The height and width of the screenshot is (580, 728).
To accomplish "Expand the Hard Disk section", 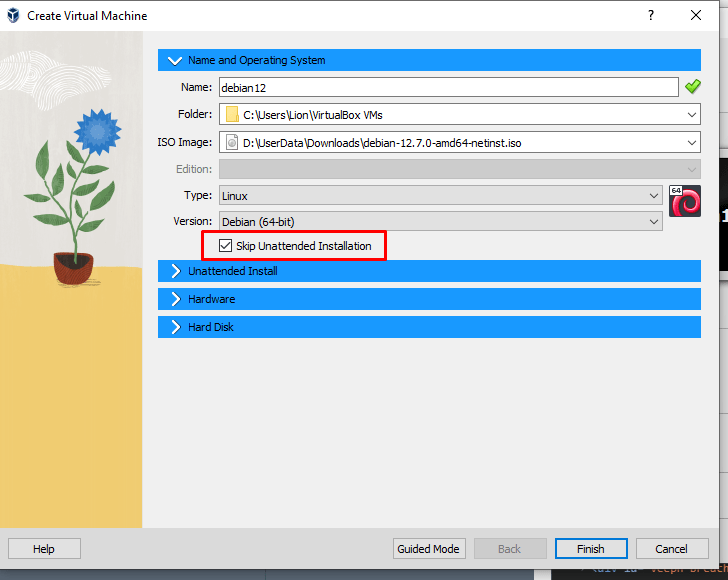I will coord(429,327).
